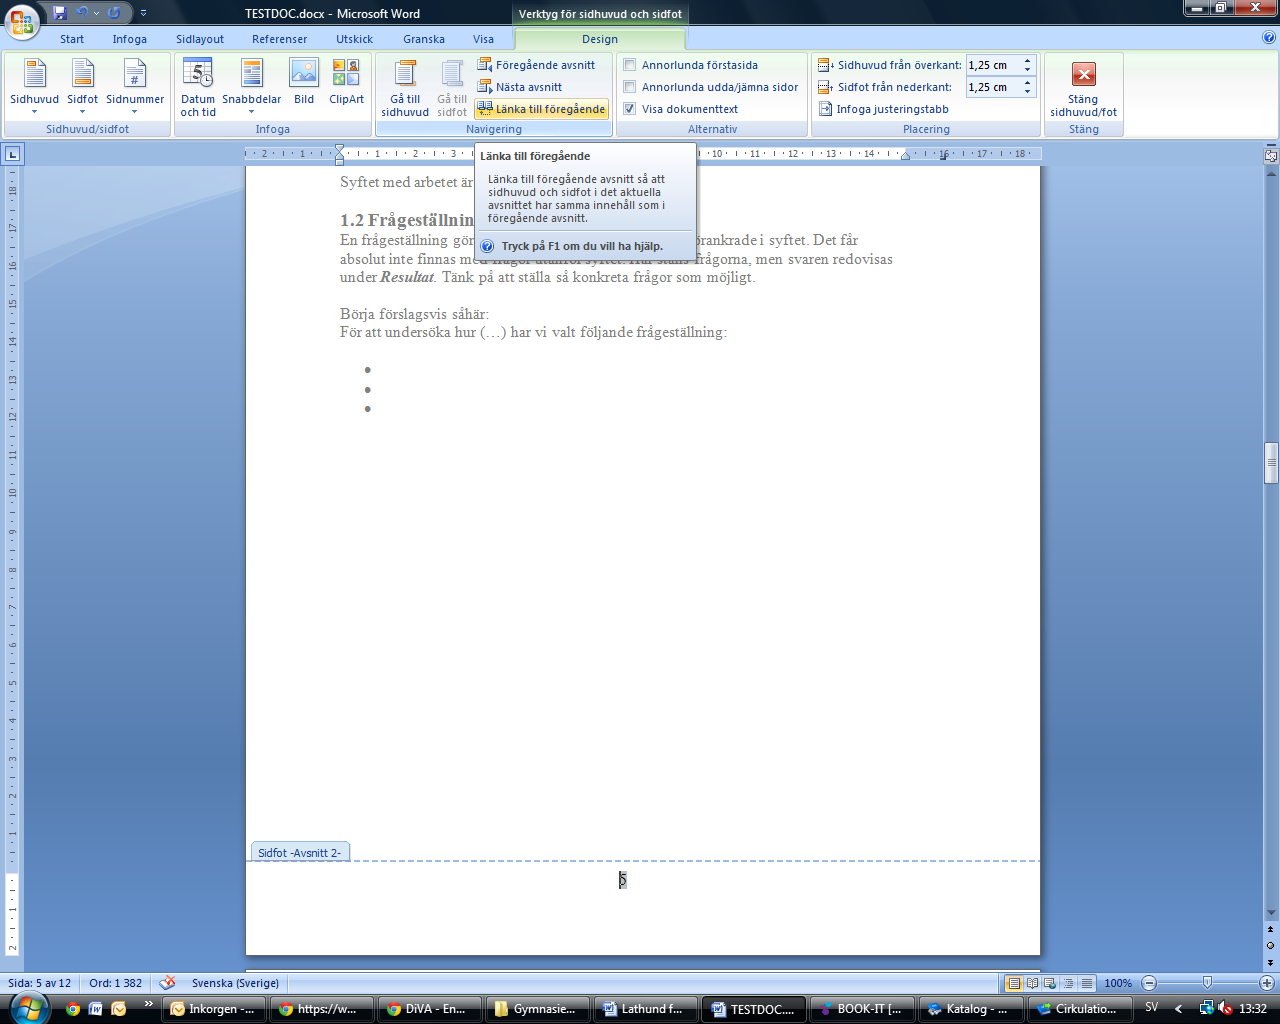Switch to BOOK-IT taskbar window
Image resolution: width=1280 pixels, height=1024 pixels.
864,1009
